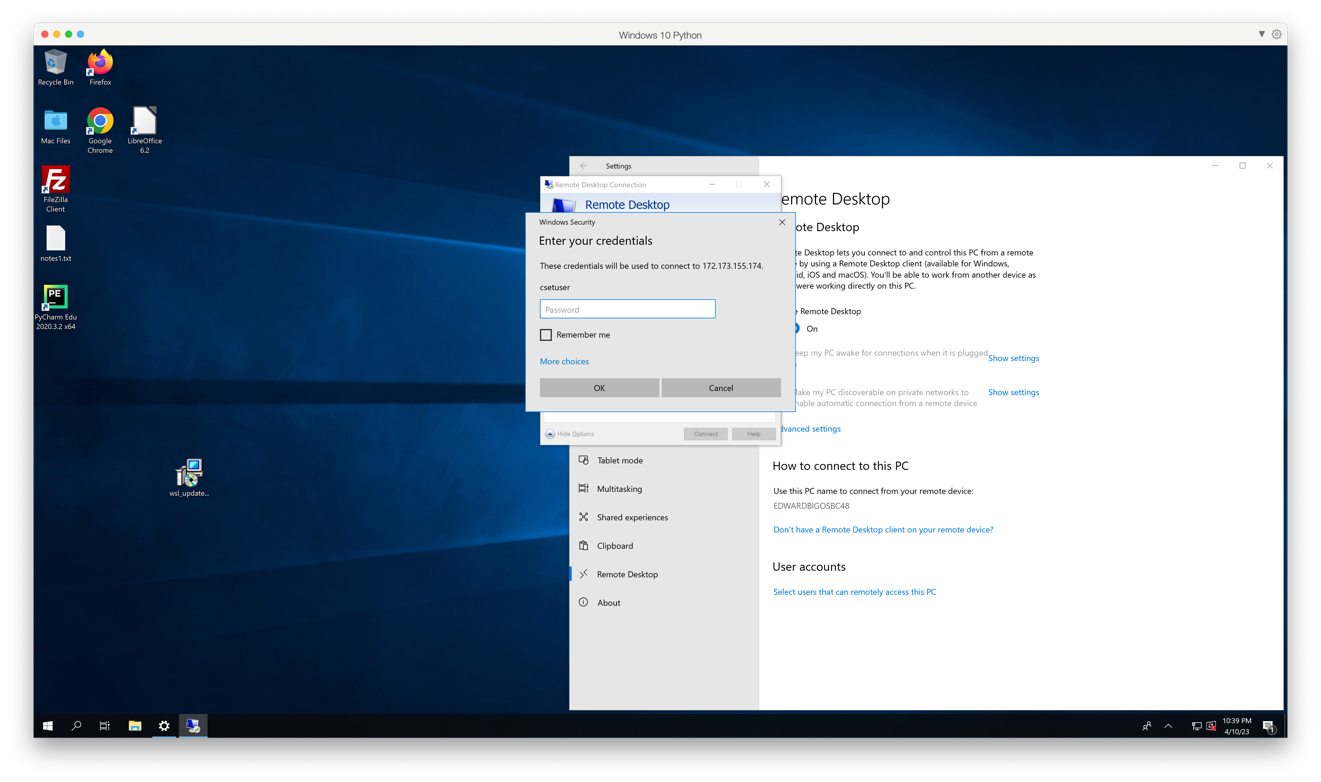Screen dimensions: 1321x782
Task: Open Advanced settings link
Action: pyautogui.click(x=809, y=429)
